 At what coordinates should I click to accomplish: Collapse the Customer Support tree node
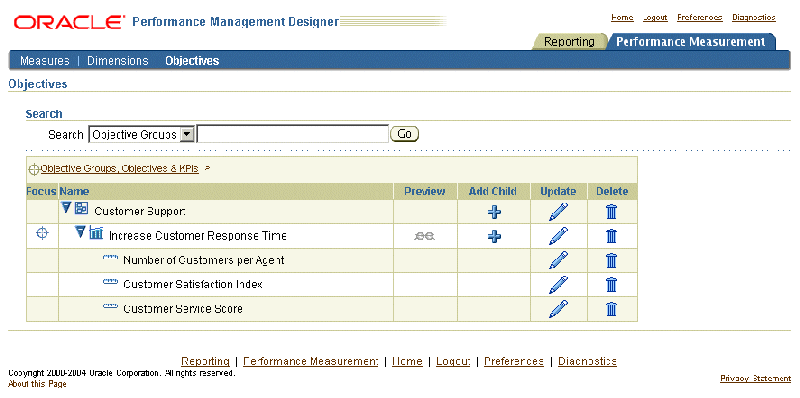pos(66,208)
